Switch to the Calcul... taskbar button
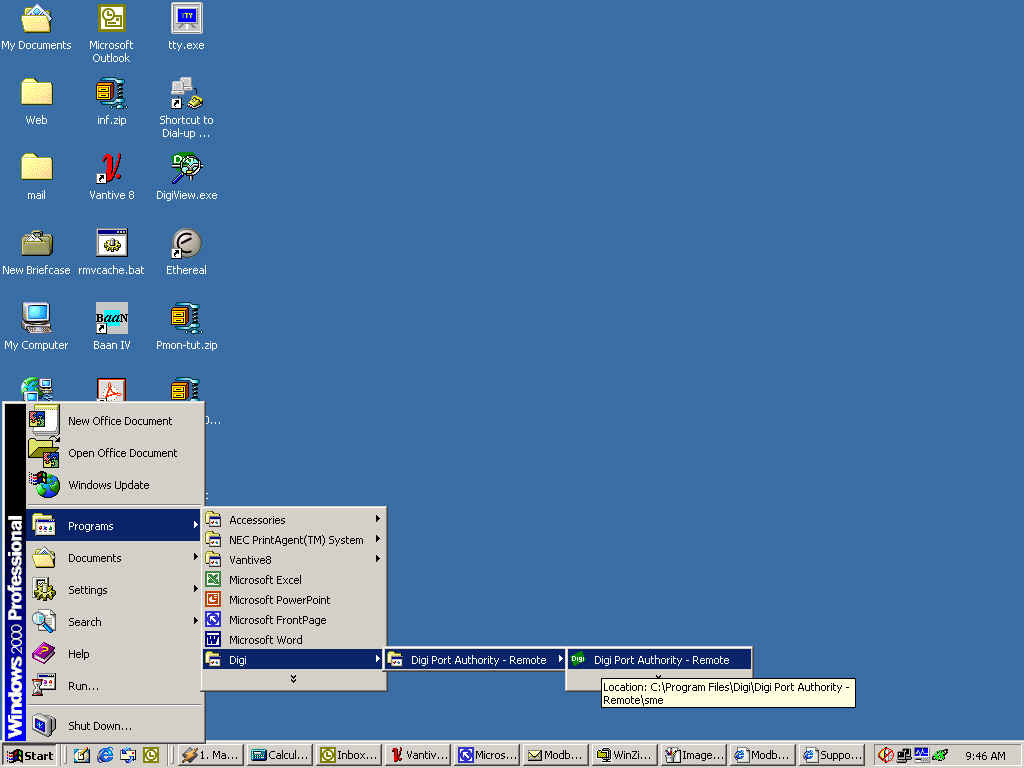The image size is (1024, 768). click(x=280, y=756)
